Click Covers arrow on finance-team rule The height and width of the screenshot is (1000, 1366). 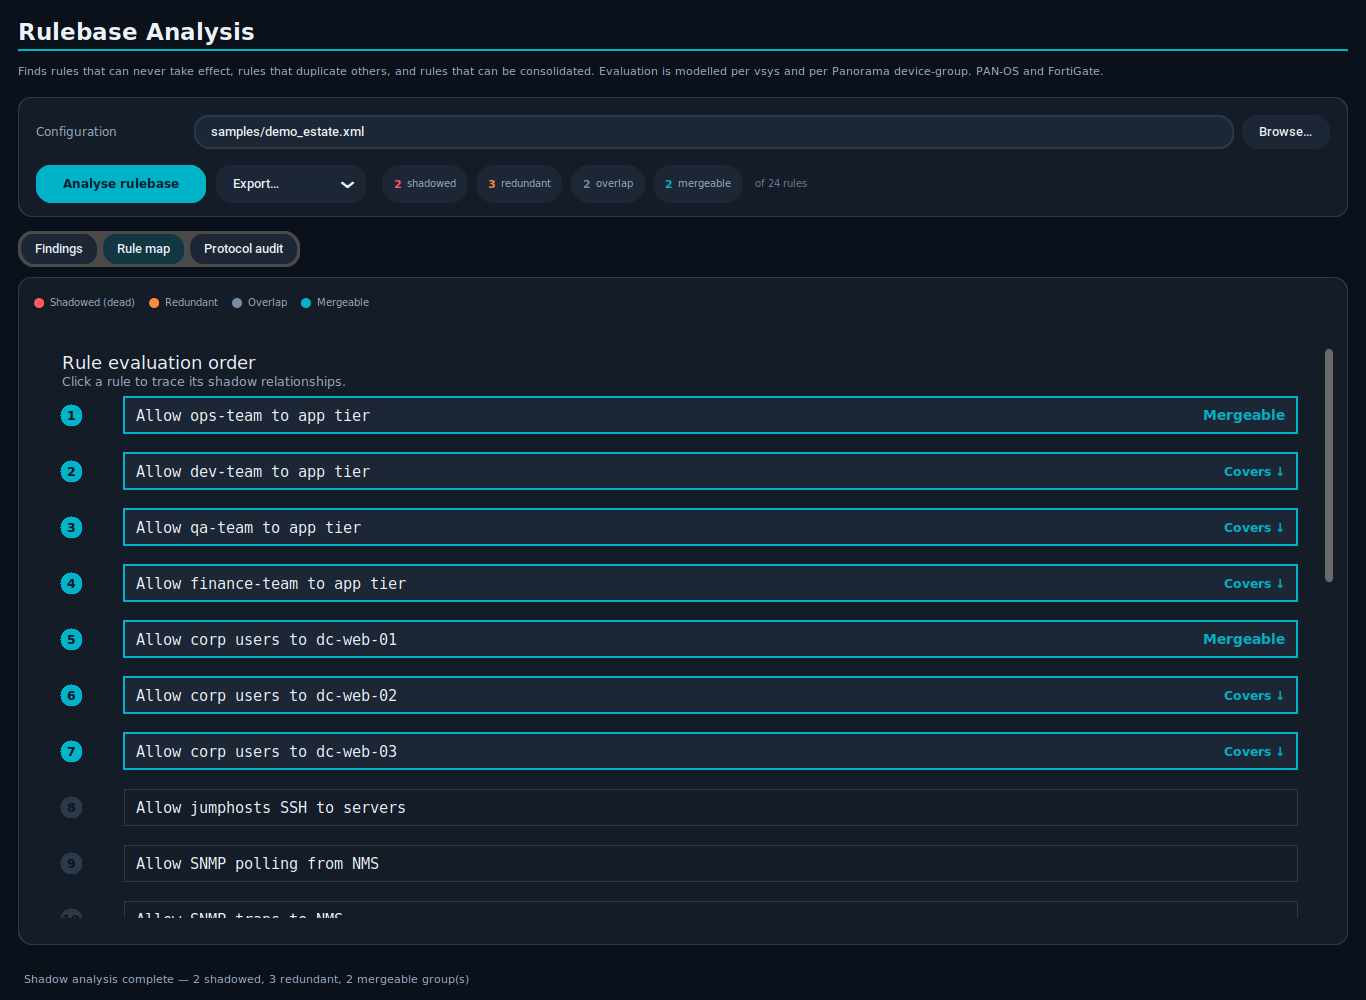click(1254, 584)
